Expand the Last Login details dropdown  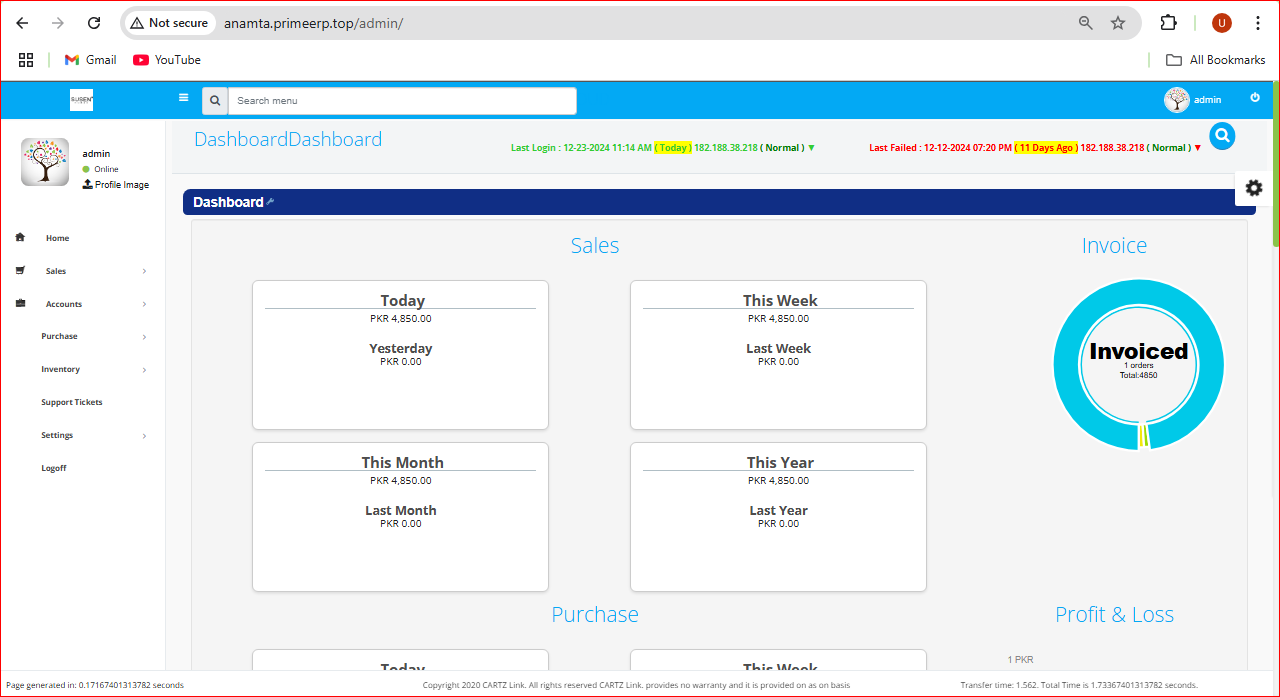811,147
